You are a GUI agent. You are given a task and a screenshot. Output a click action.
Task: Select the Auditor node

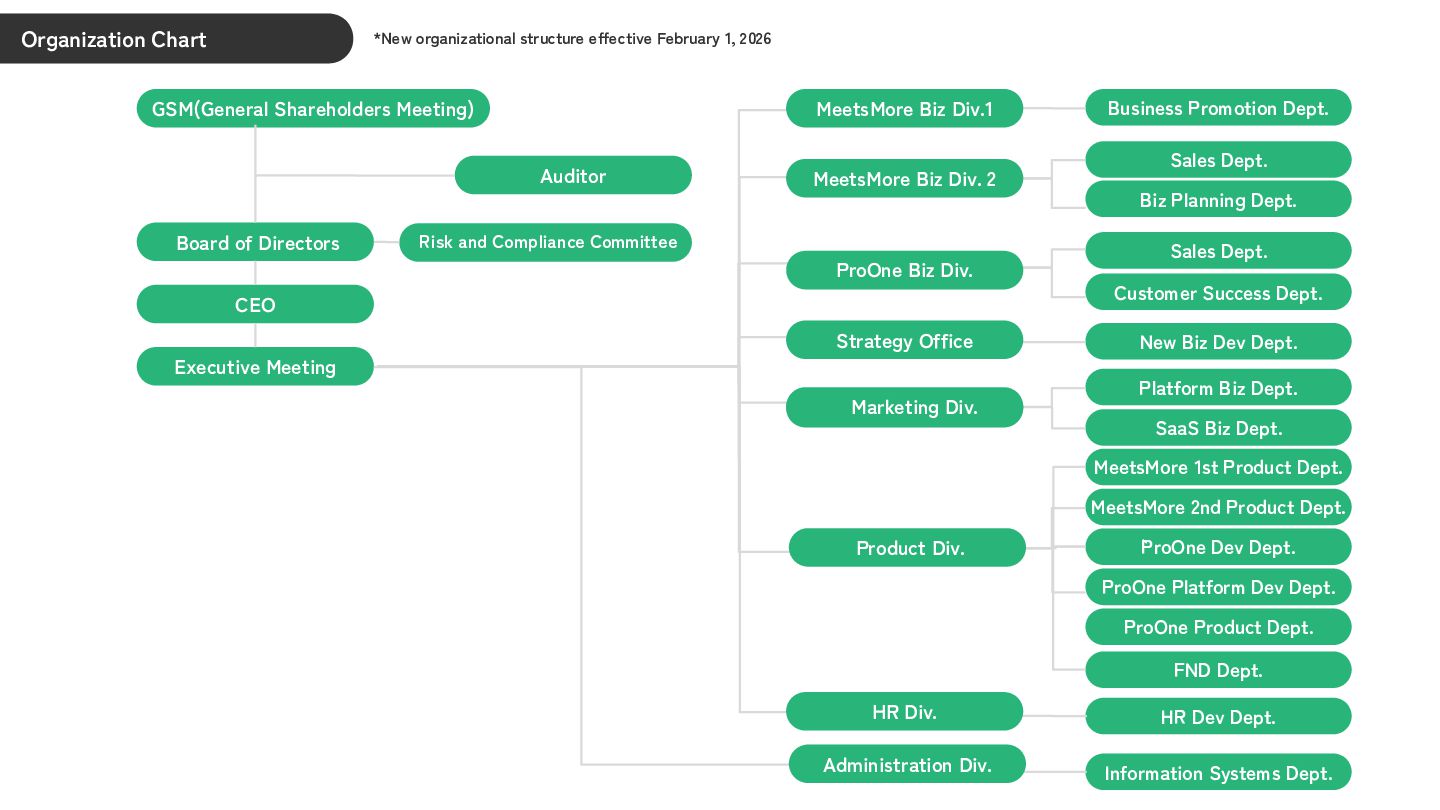(x=573, y=176)
